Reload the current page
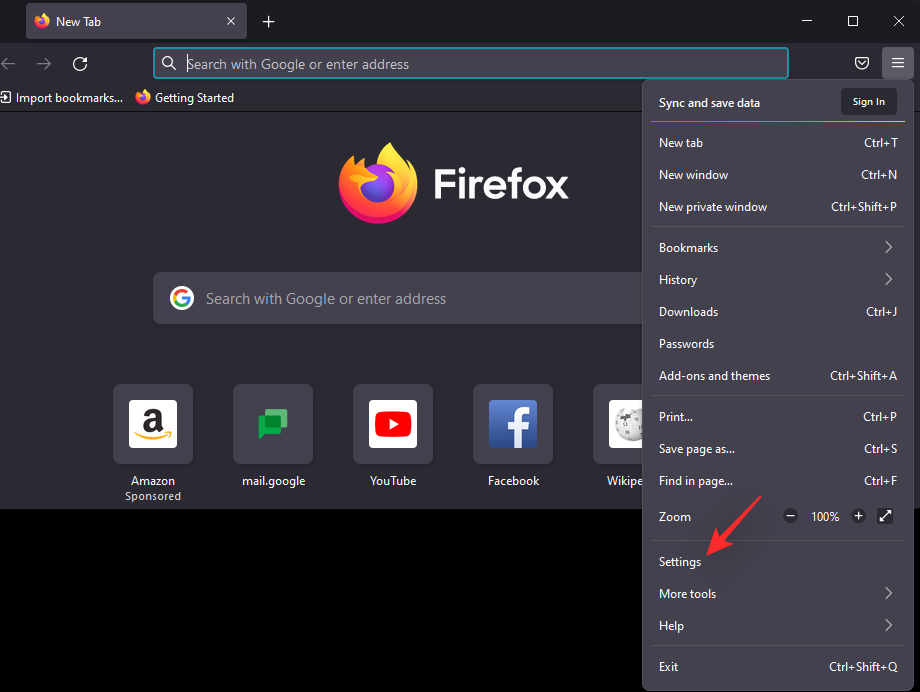The width and height of the screenshot is (920, 692). click(x=80, y=64)
